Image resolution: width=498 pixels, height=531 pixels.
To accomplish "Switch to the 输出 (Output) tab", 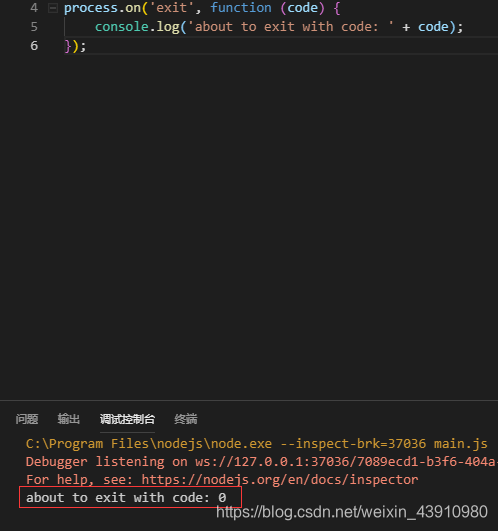I will pos(68,419).
